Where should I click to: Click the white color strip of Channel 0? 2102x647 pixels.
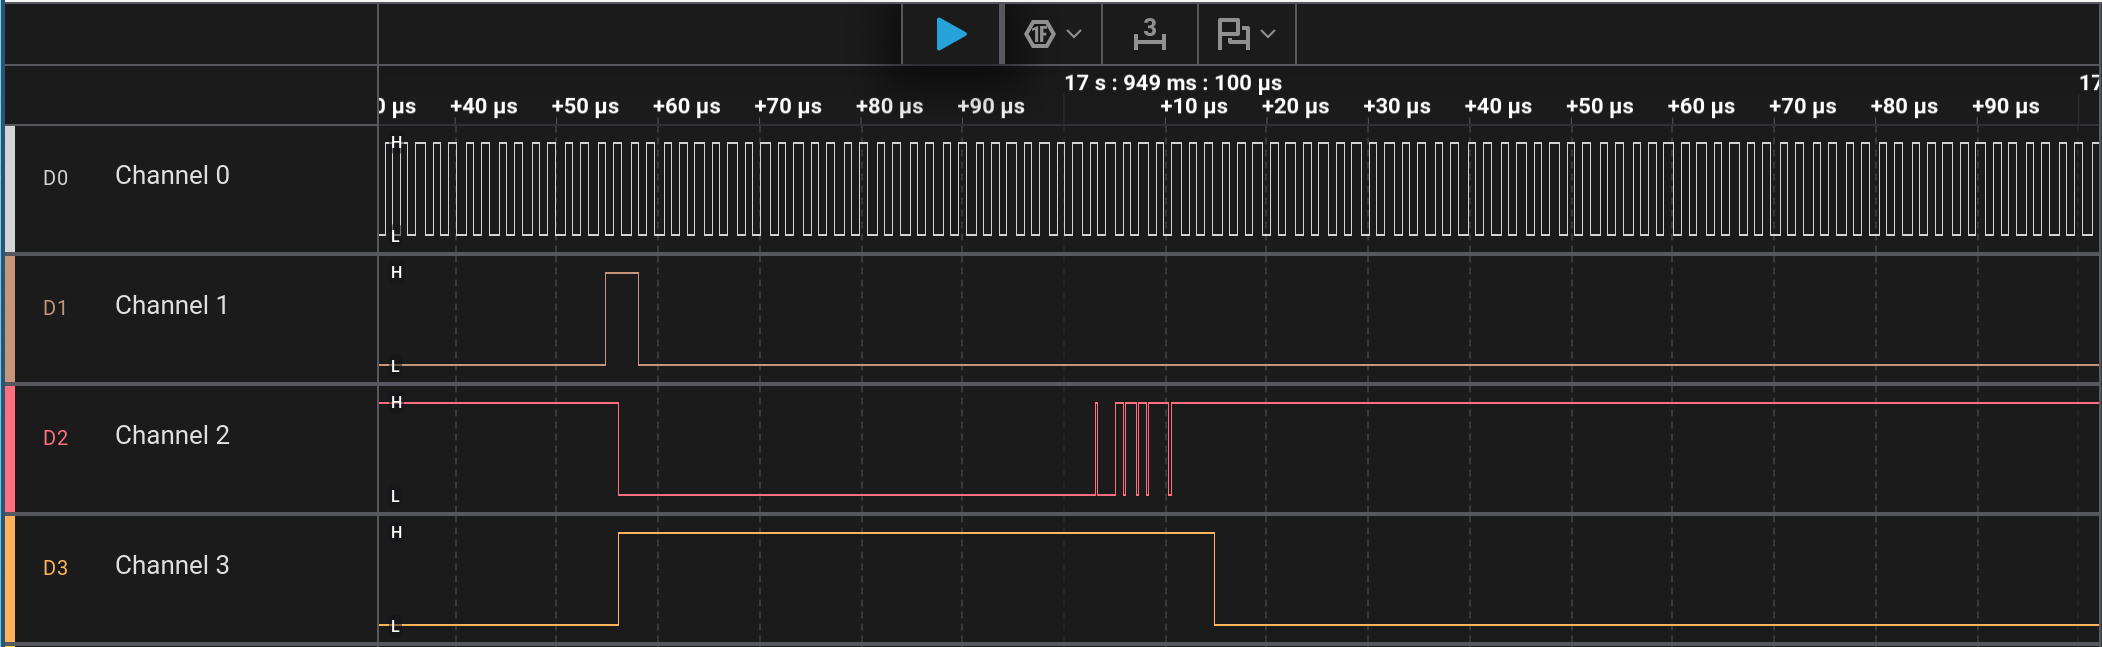[x=10, y=188]
